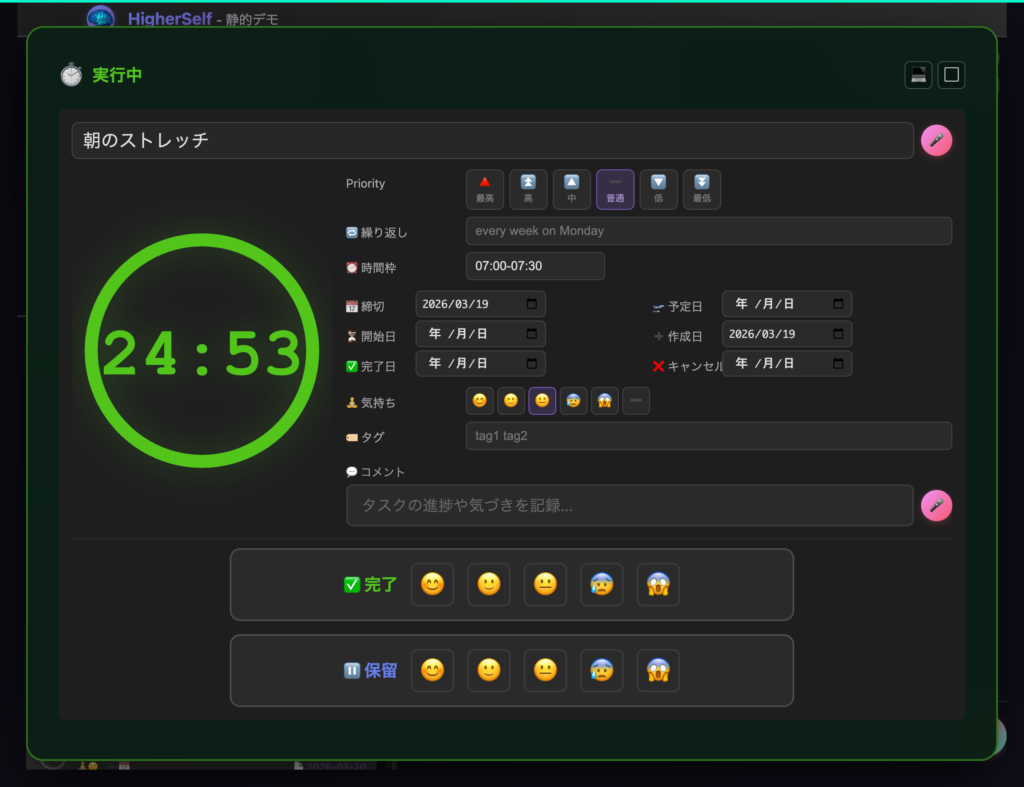Viewport: 1024px width, 787px height.
Task: Complete task with the screaming face emoji
Action: tap(658, 585)
